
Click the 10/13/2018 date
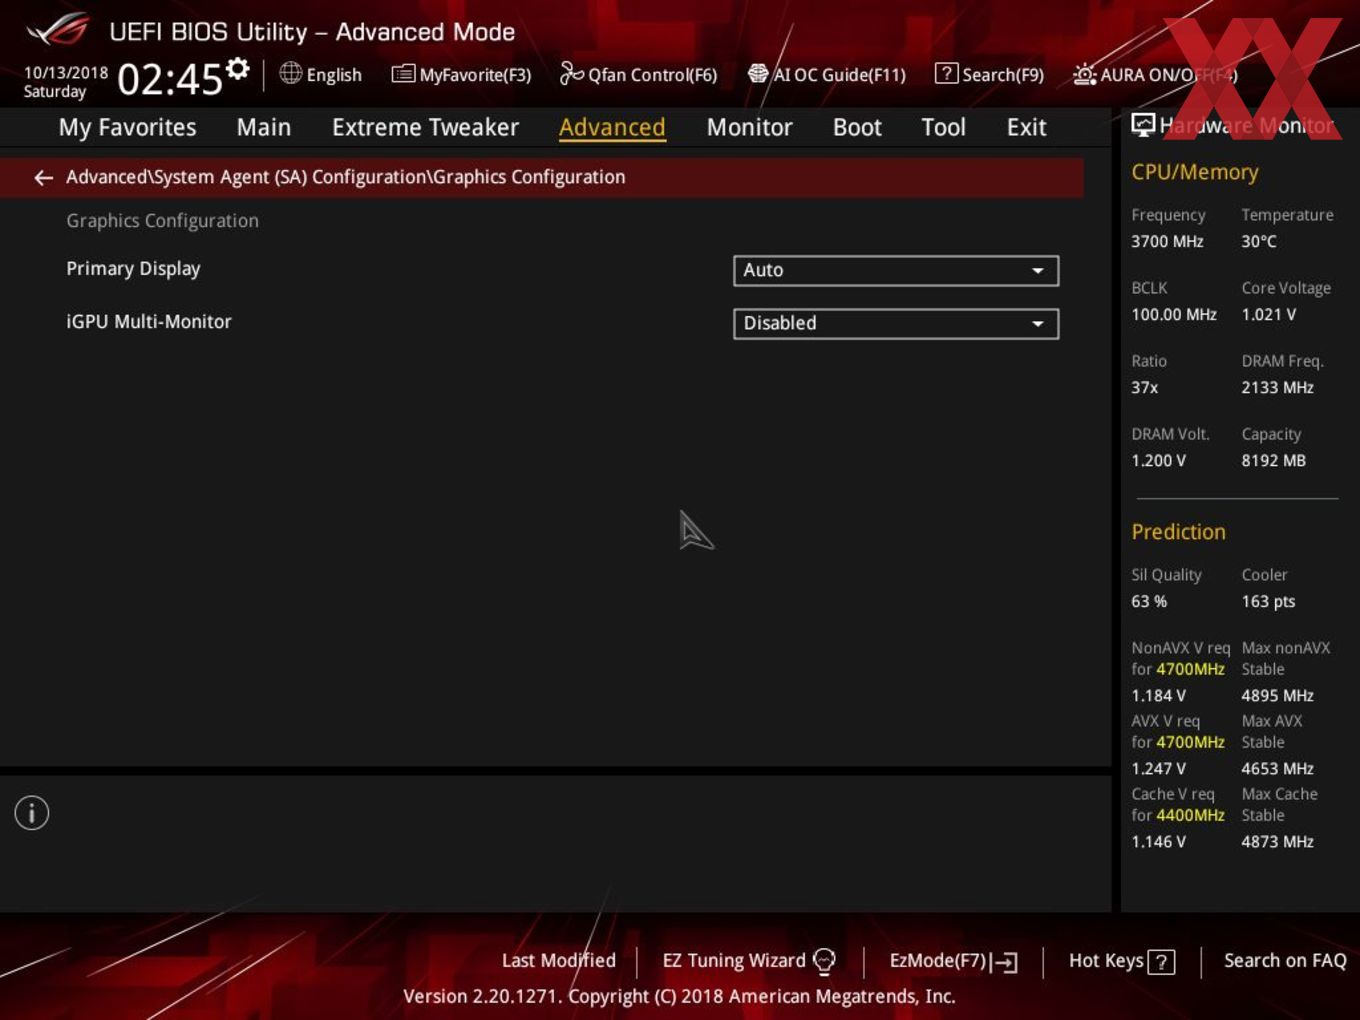66,73
